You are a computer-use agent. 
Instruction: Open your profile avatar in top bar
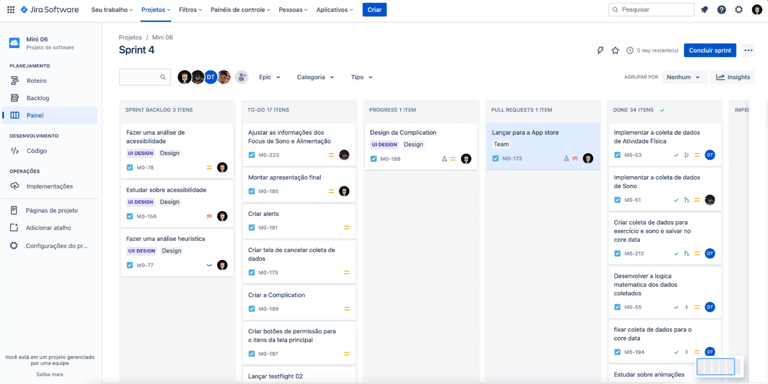(x=757, y=10)
